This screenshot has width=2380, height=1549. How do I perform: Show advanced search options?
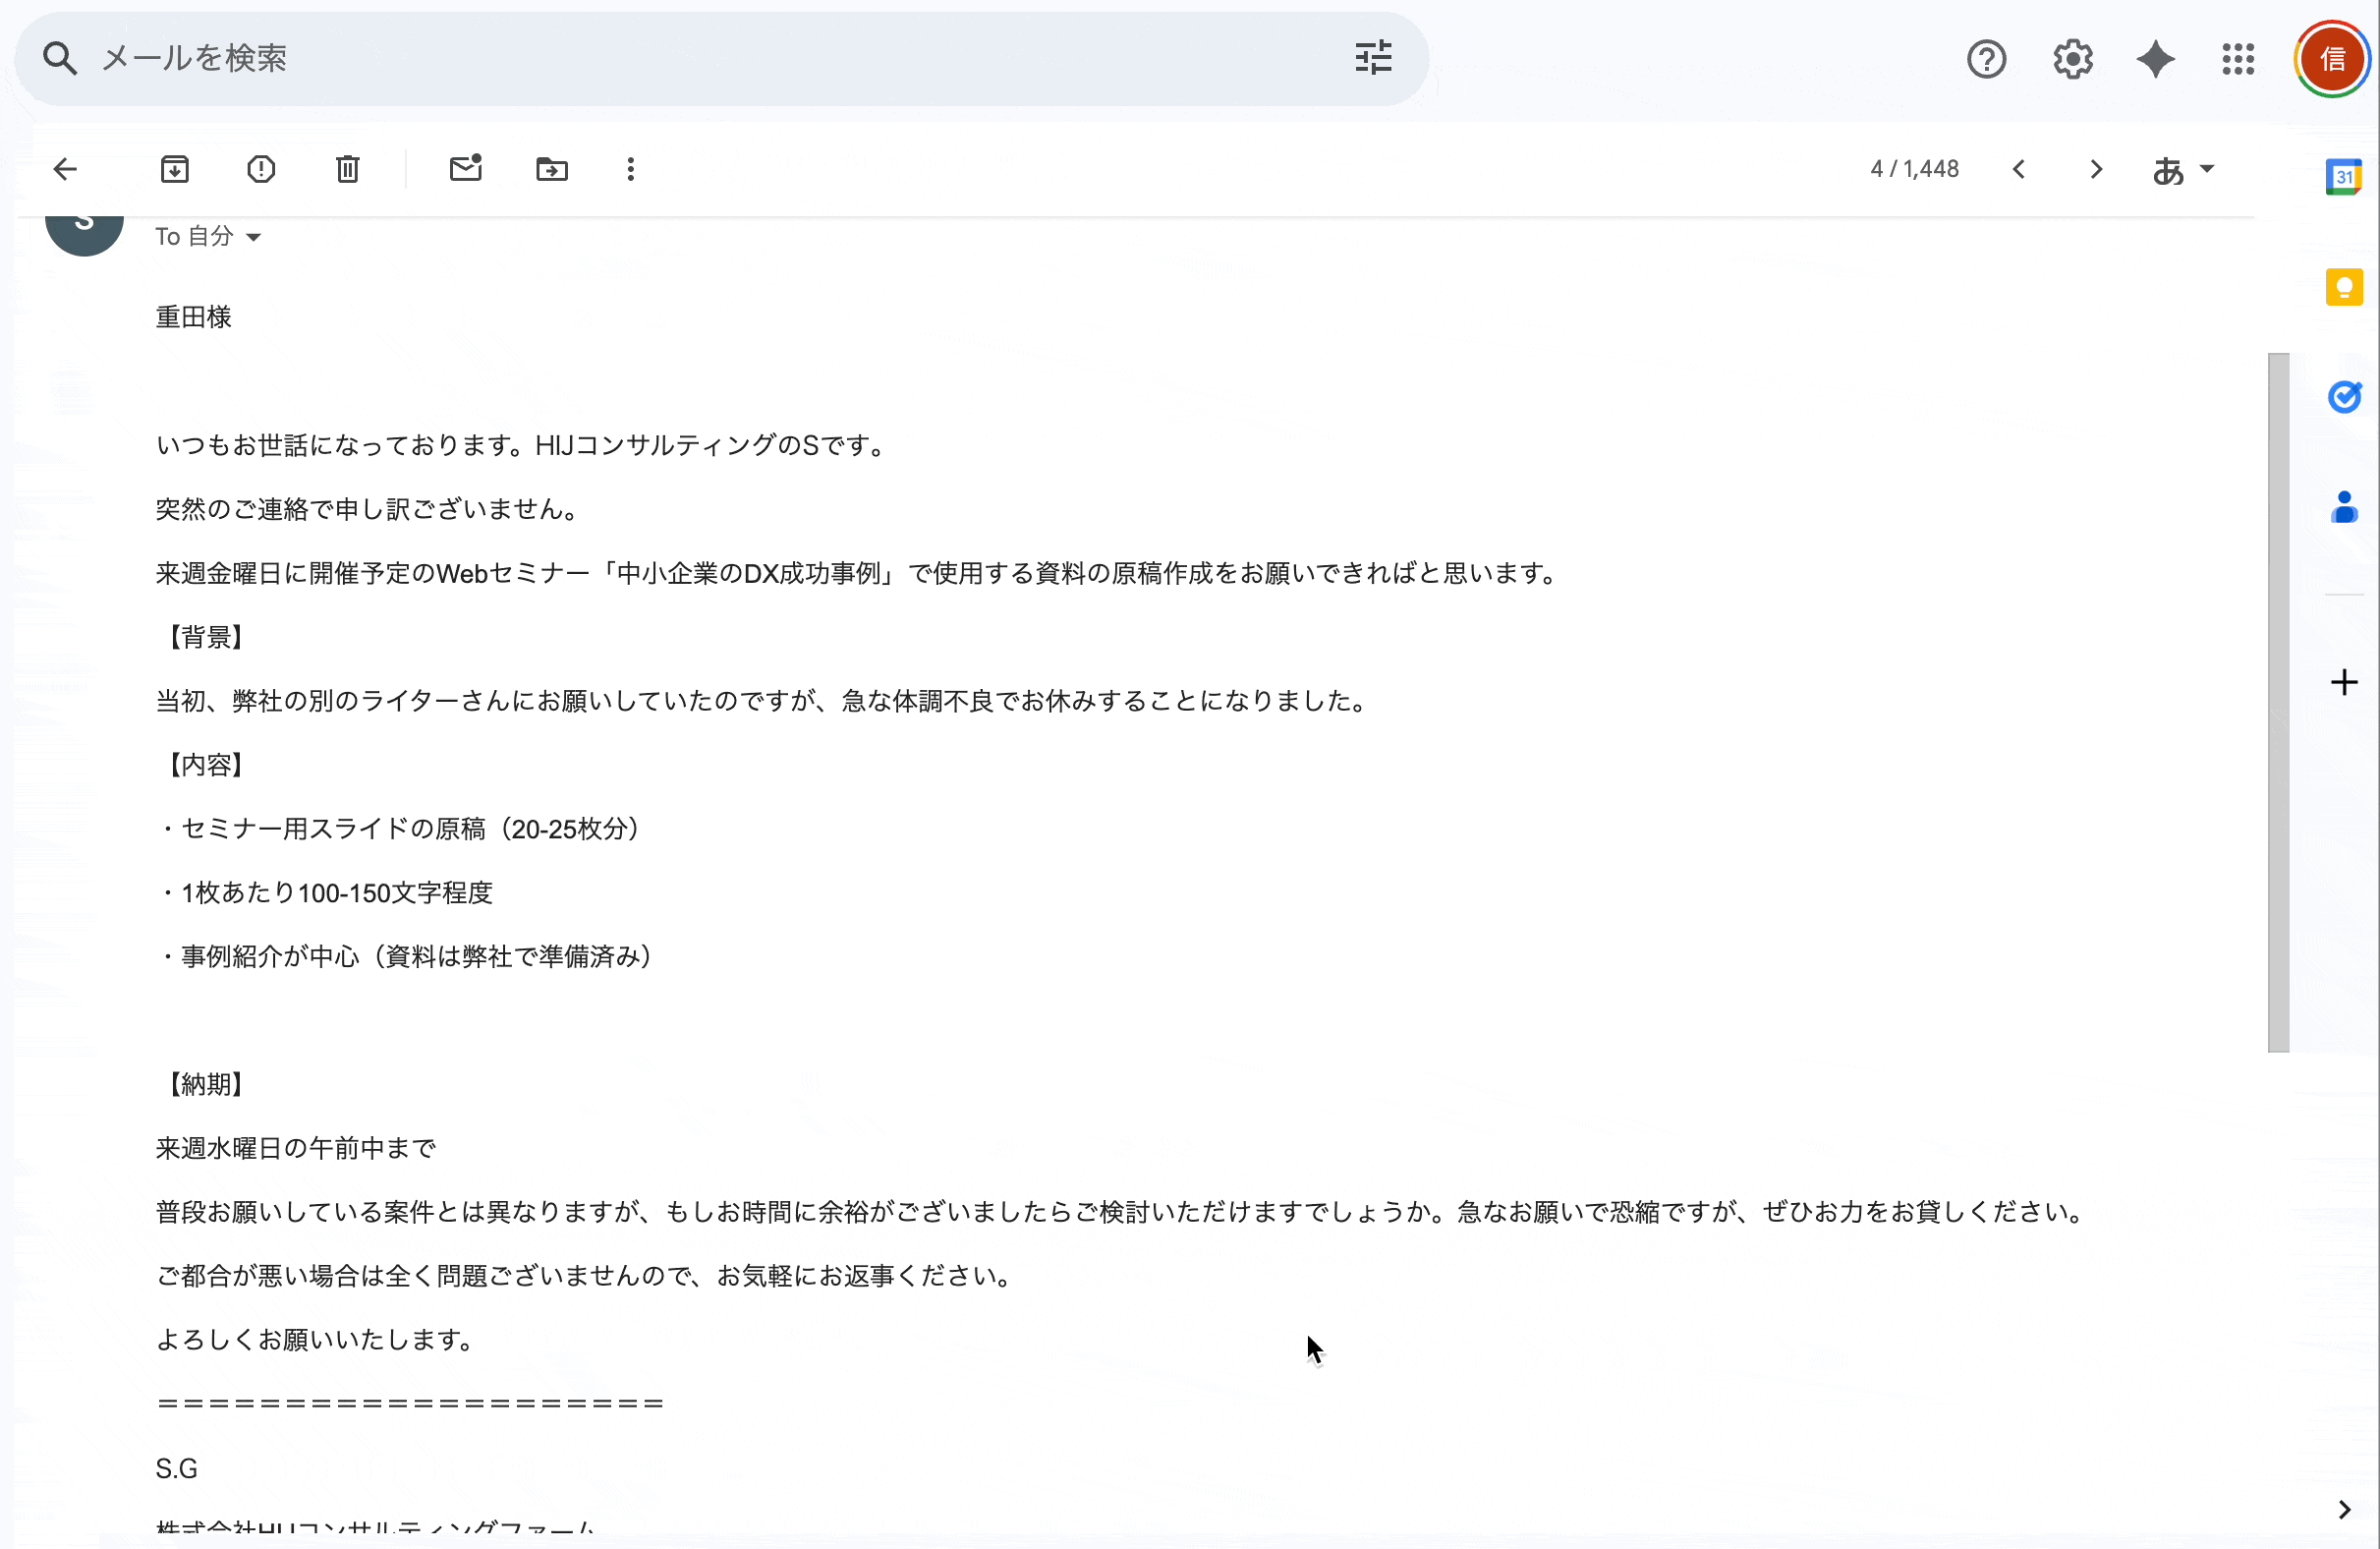tap(1373, 57)
